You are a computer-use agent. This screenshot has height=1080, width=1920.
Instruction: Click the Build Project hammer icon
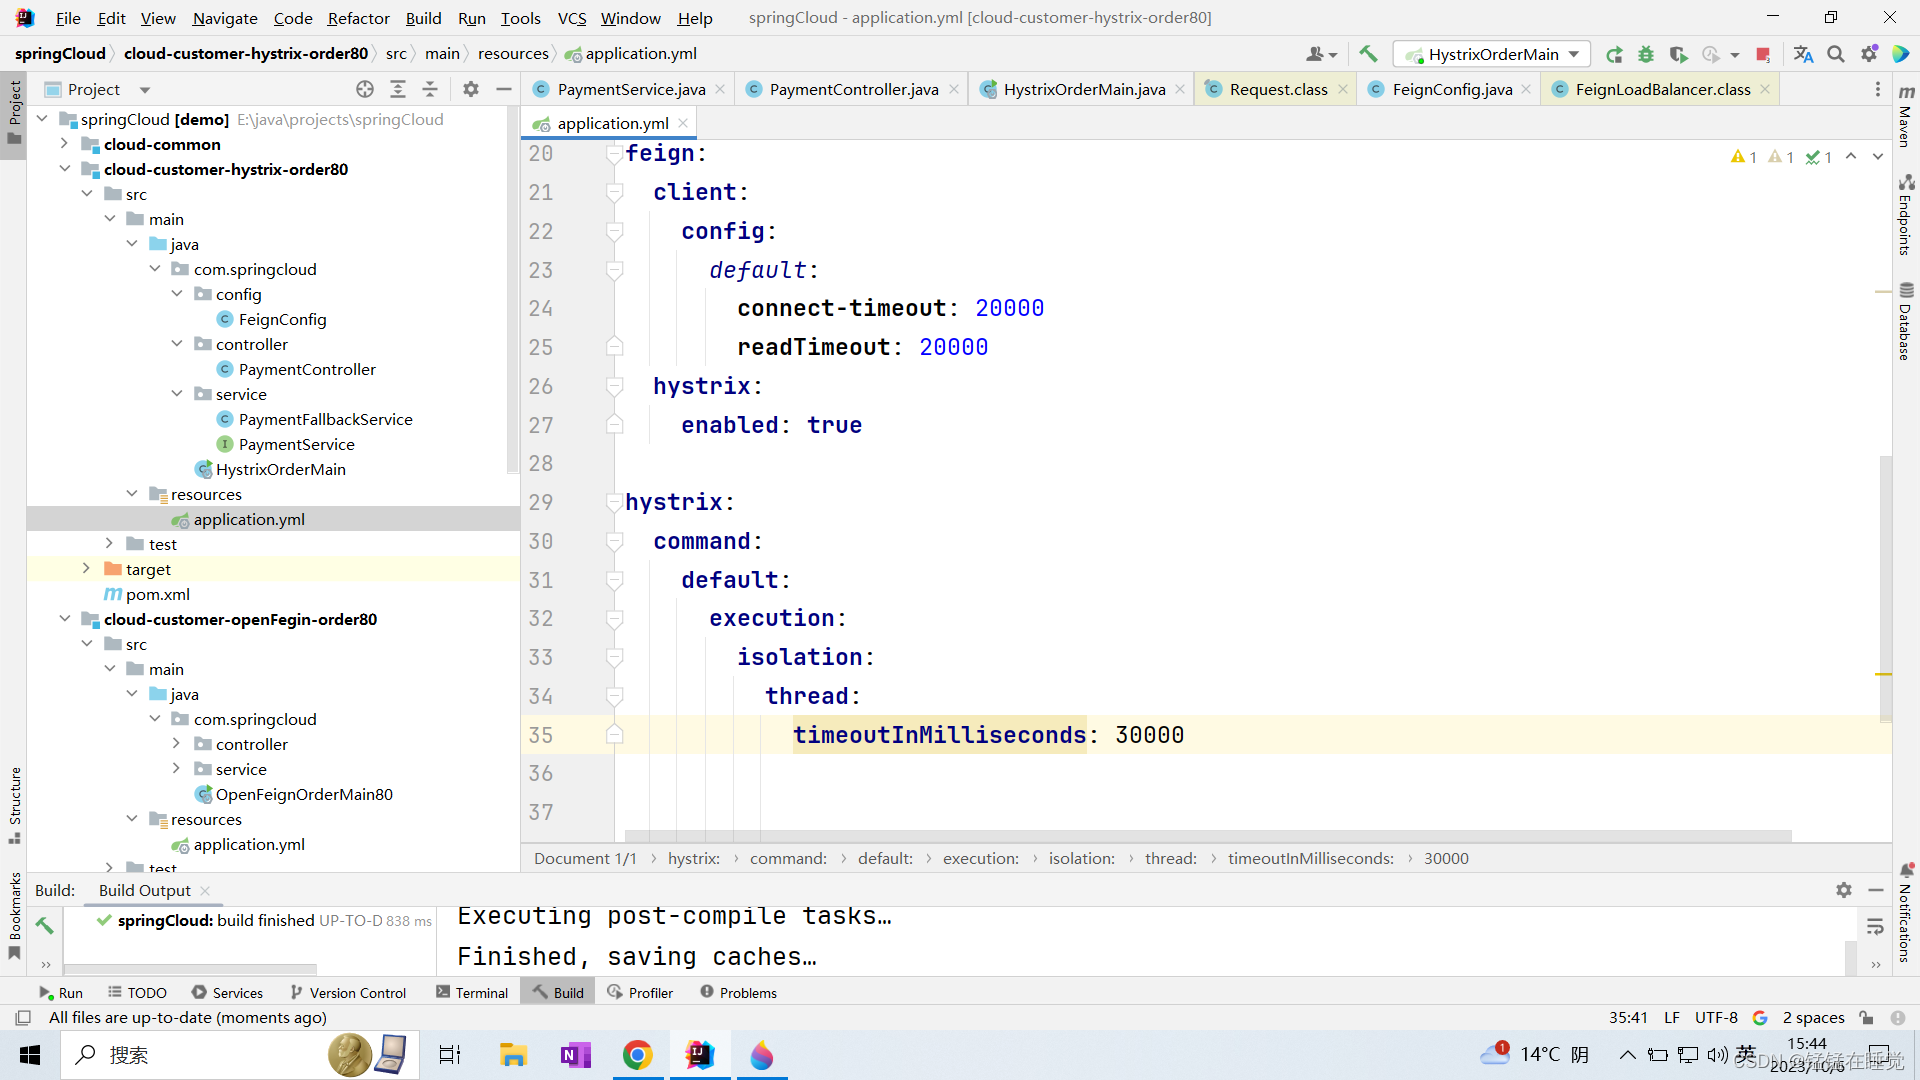pyautogui.click(x=1368, y=54)
